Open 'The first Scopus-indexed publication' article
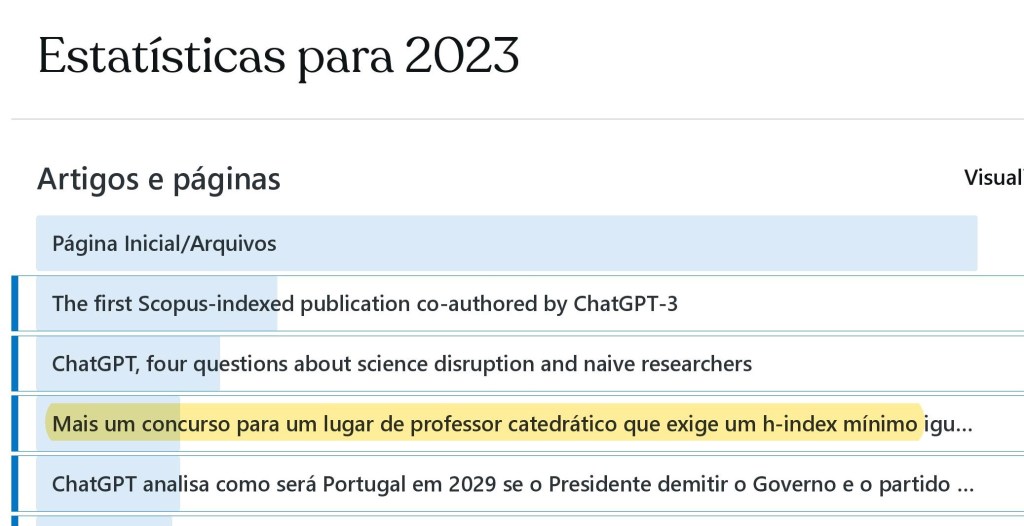Screen dimensions: 1024x526 pos(364,304)
